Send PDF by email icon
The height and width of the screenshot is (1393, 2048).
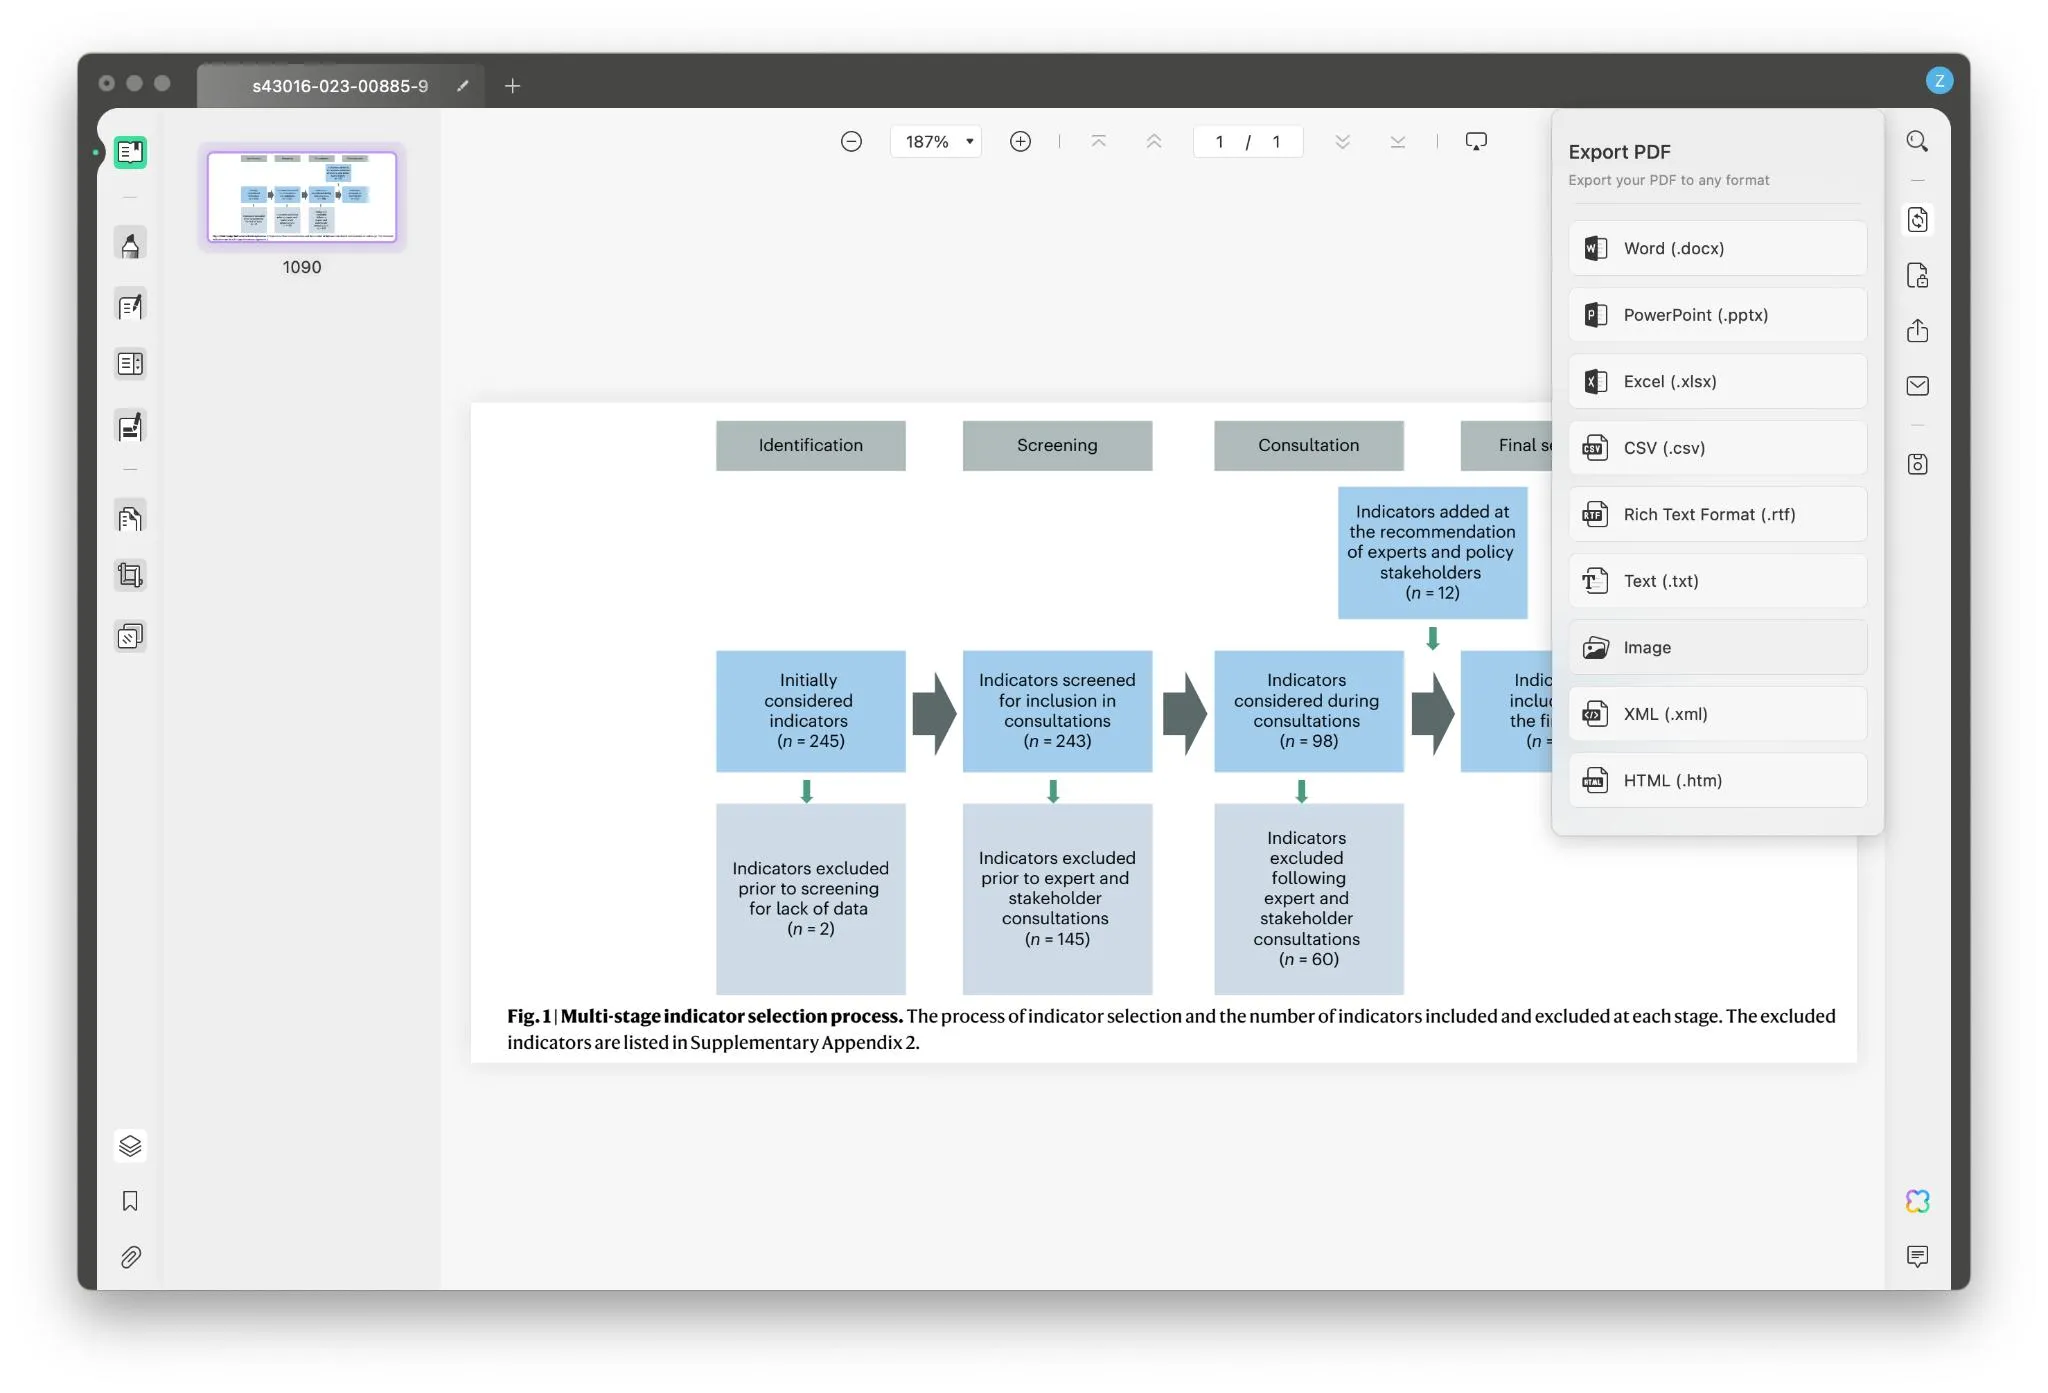click(x=1917, y=386)
